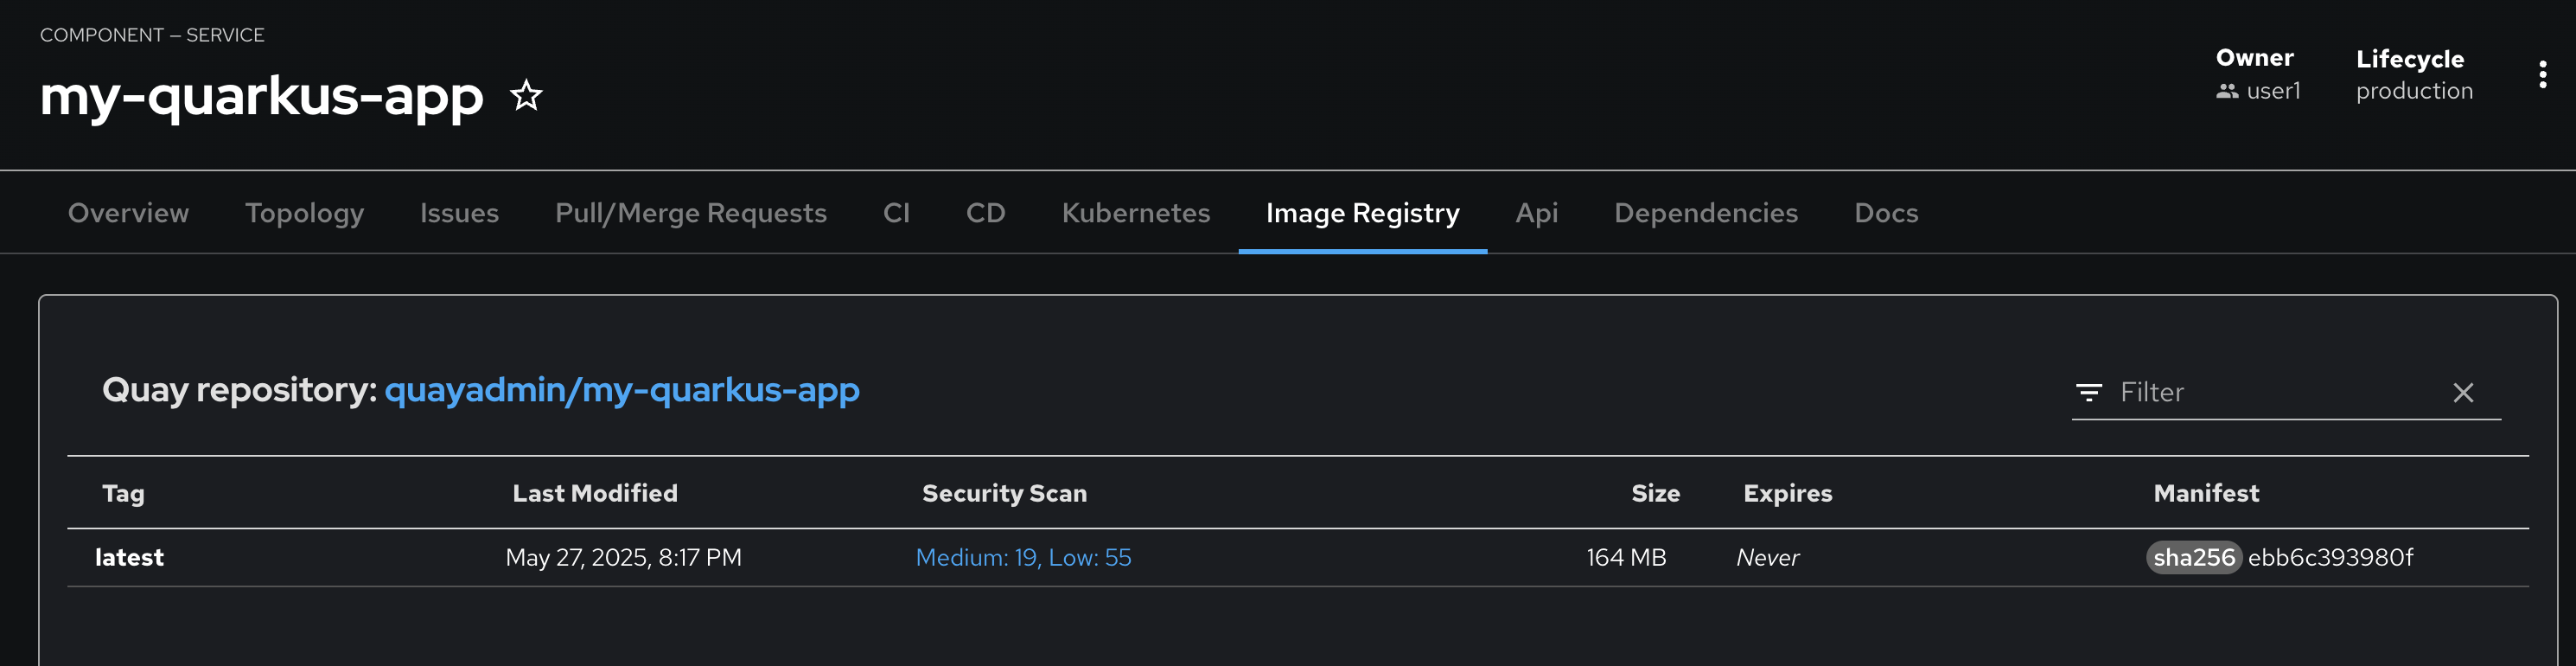Clear the filter with the X icon

2463,393
